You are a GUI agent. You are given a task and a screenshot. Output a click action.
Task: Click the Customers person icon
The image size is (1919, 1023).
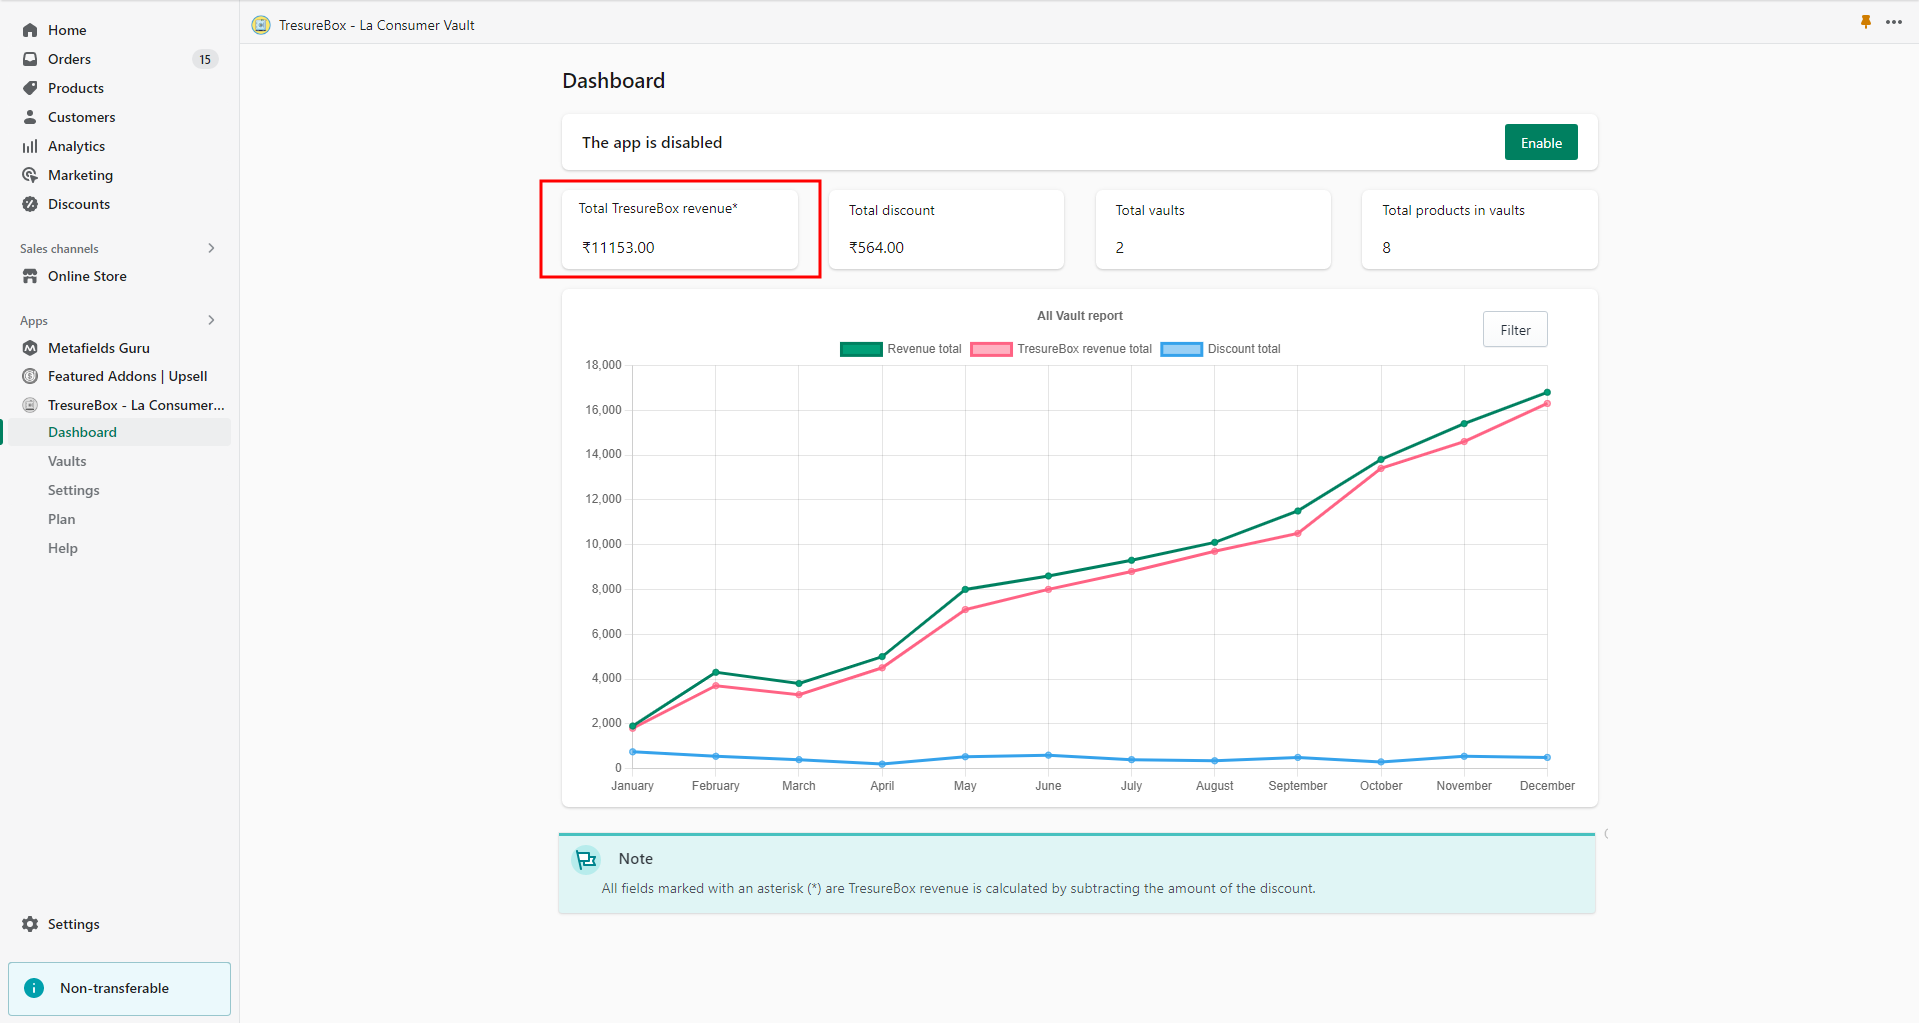point(30,117)
